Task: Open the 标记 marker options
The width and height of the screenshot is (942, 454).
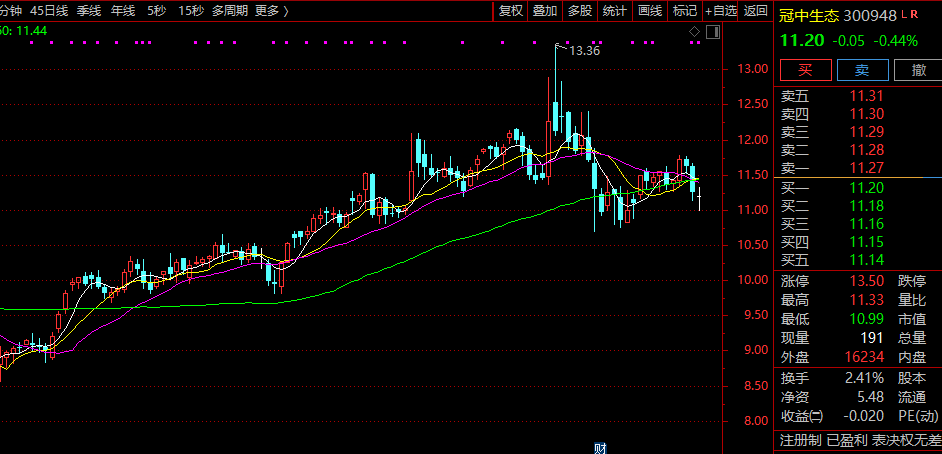Action: click(x=685, y=11)
